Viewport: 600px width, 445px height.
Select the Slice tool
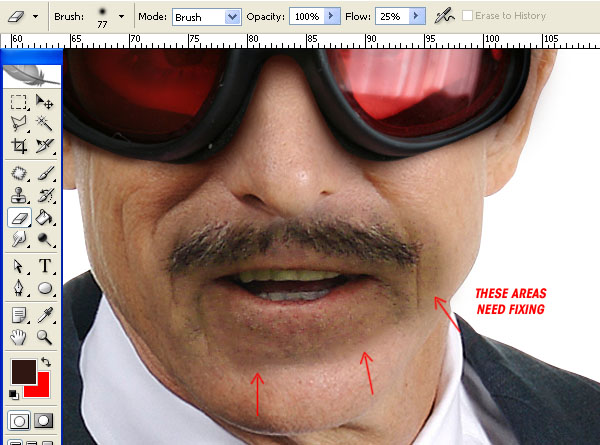tap(44, 145)
